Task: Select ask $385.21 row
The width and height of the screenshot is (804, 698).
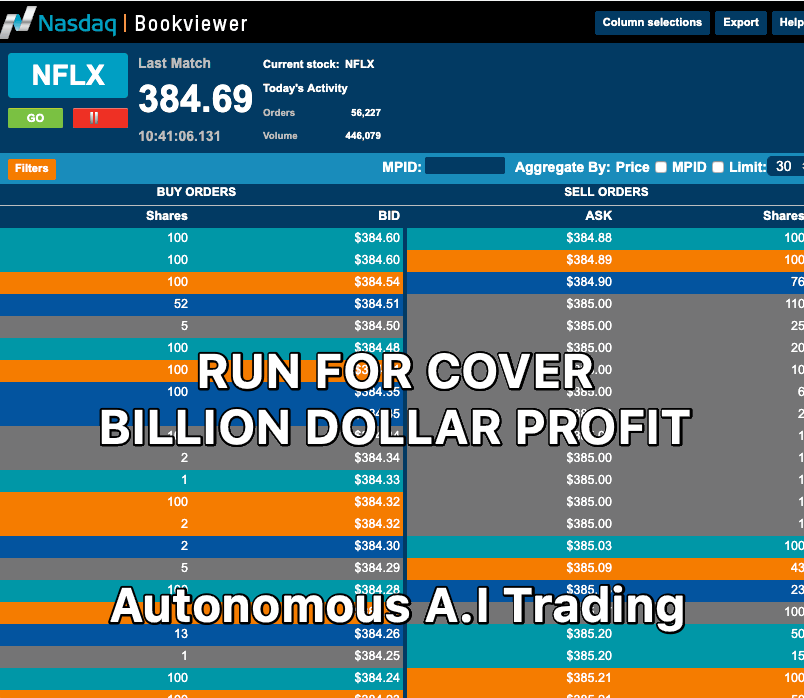Action: 606,679
